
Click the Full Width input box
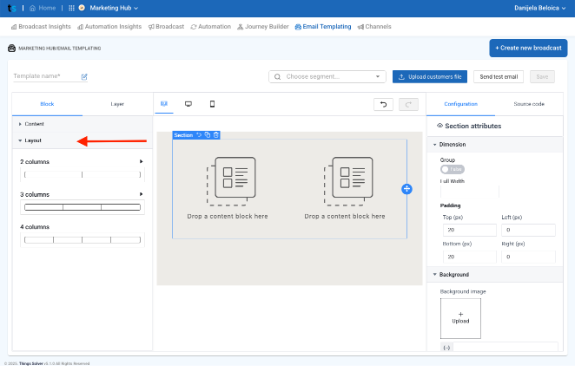[469, 191]
